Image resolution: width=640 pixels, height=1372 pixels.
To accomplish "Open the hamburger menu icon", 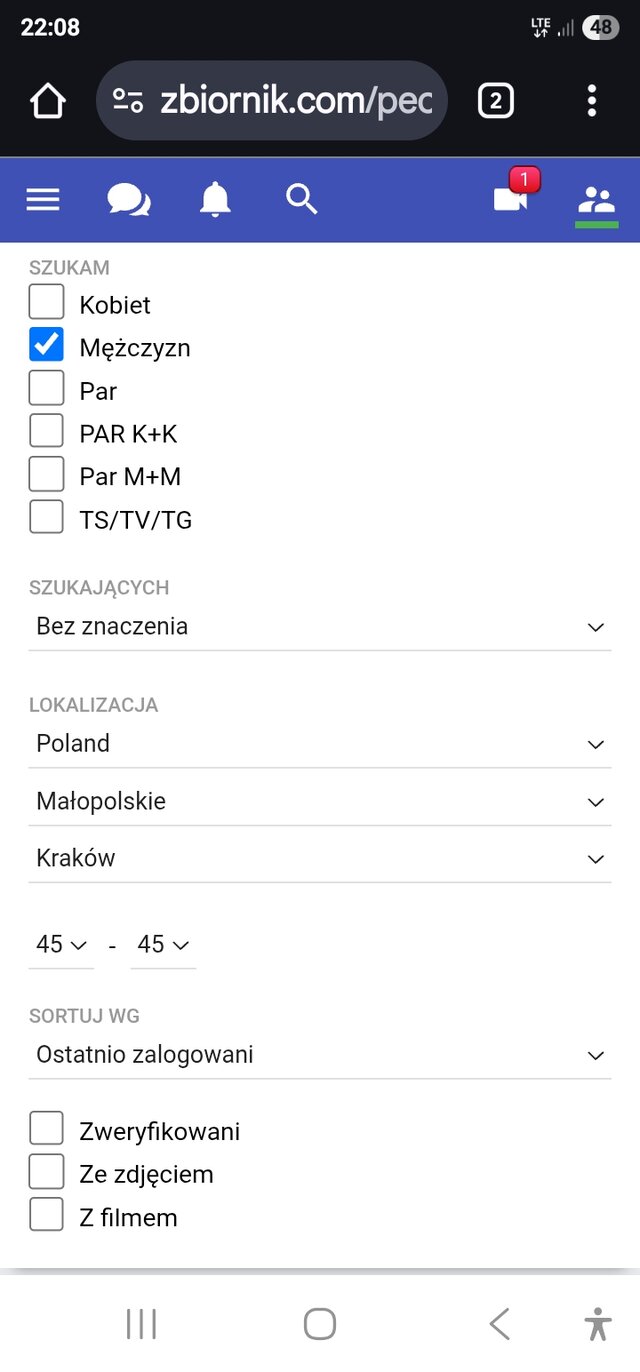I will [x=43, y=200].
